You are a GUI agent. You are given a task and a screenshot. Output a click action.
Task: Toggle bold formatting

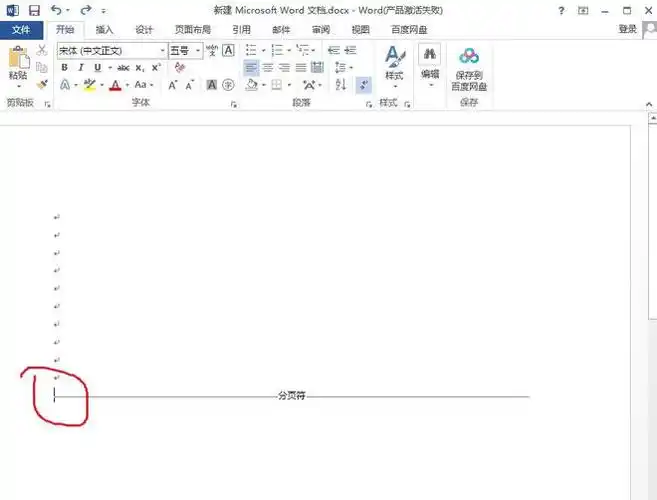click(65, 67)
